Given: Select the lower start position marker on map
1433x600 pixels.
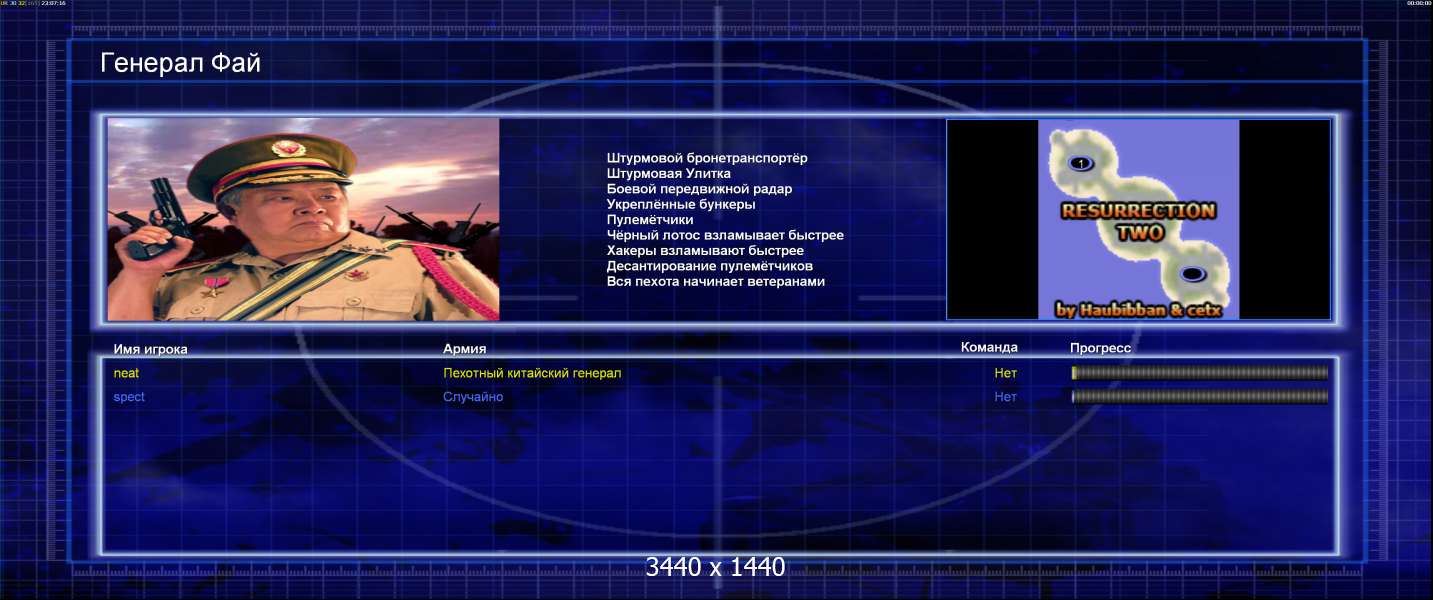Looking at the screenshot, I should 1191,274.
